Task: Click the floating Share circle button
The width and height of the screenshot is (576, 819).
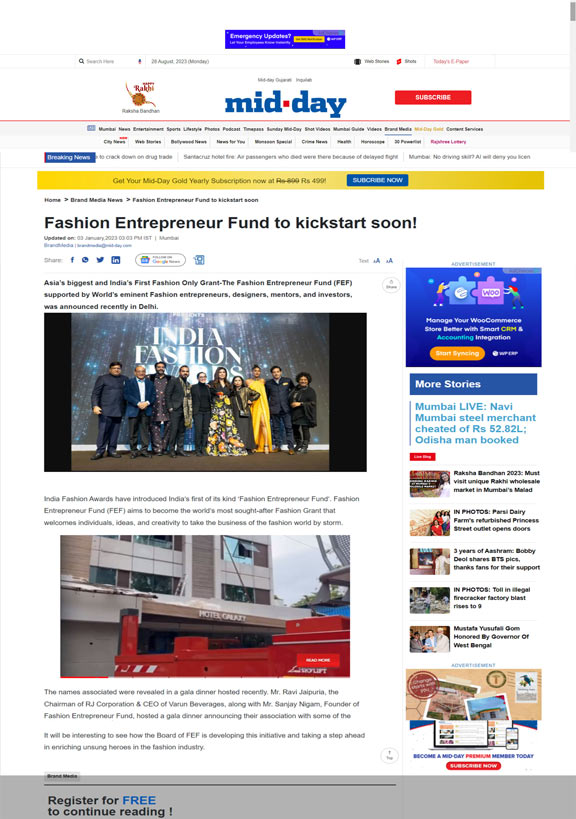Action: point(391,285)
